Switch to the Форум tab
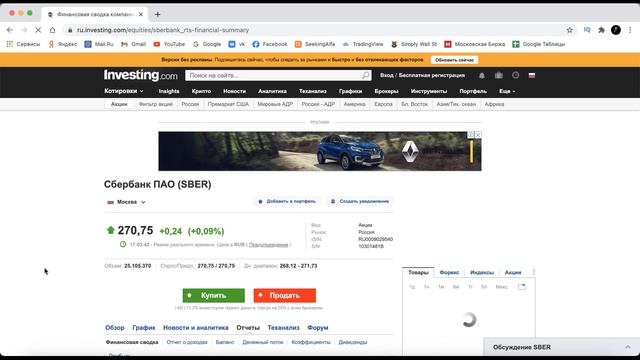The height and width of the screenshot is (360, 640). 318,327
